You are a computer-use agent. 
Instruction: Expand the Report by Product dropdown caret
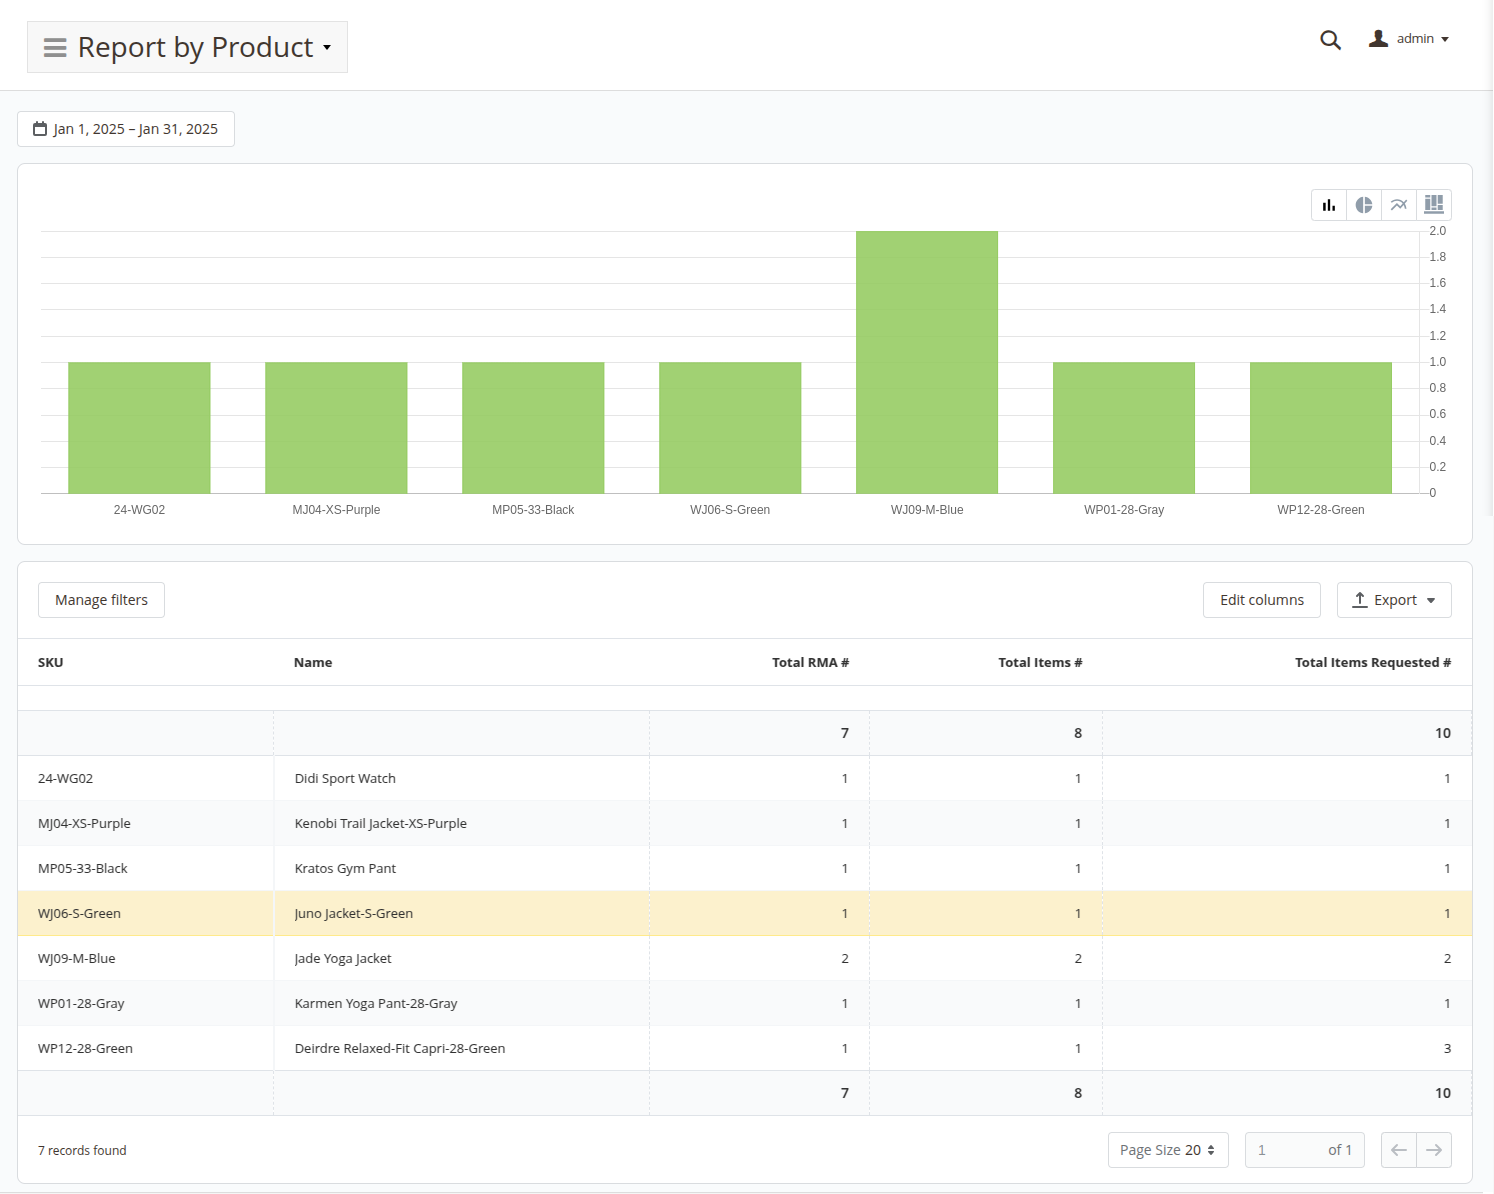tap(327, 48)
